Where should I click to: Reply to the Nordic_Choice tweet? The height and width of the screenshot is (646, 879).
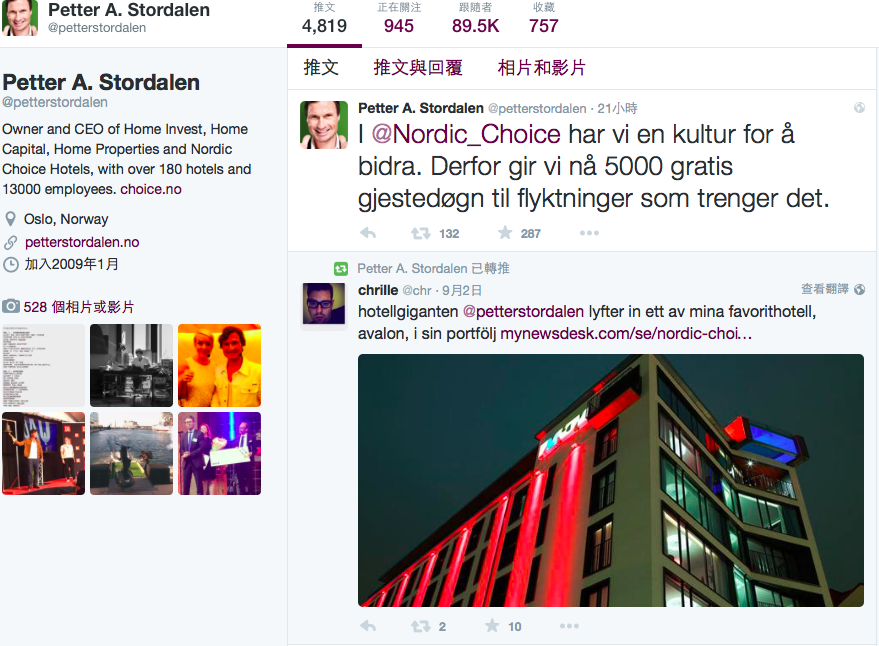pyautogui.click(x=368, y=233)
